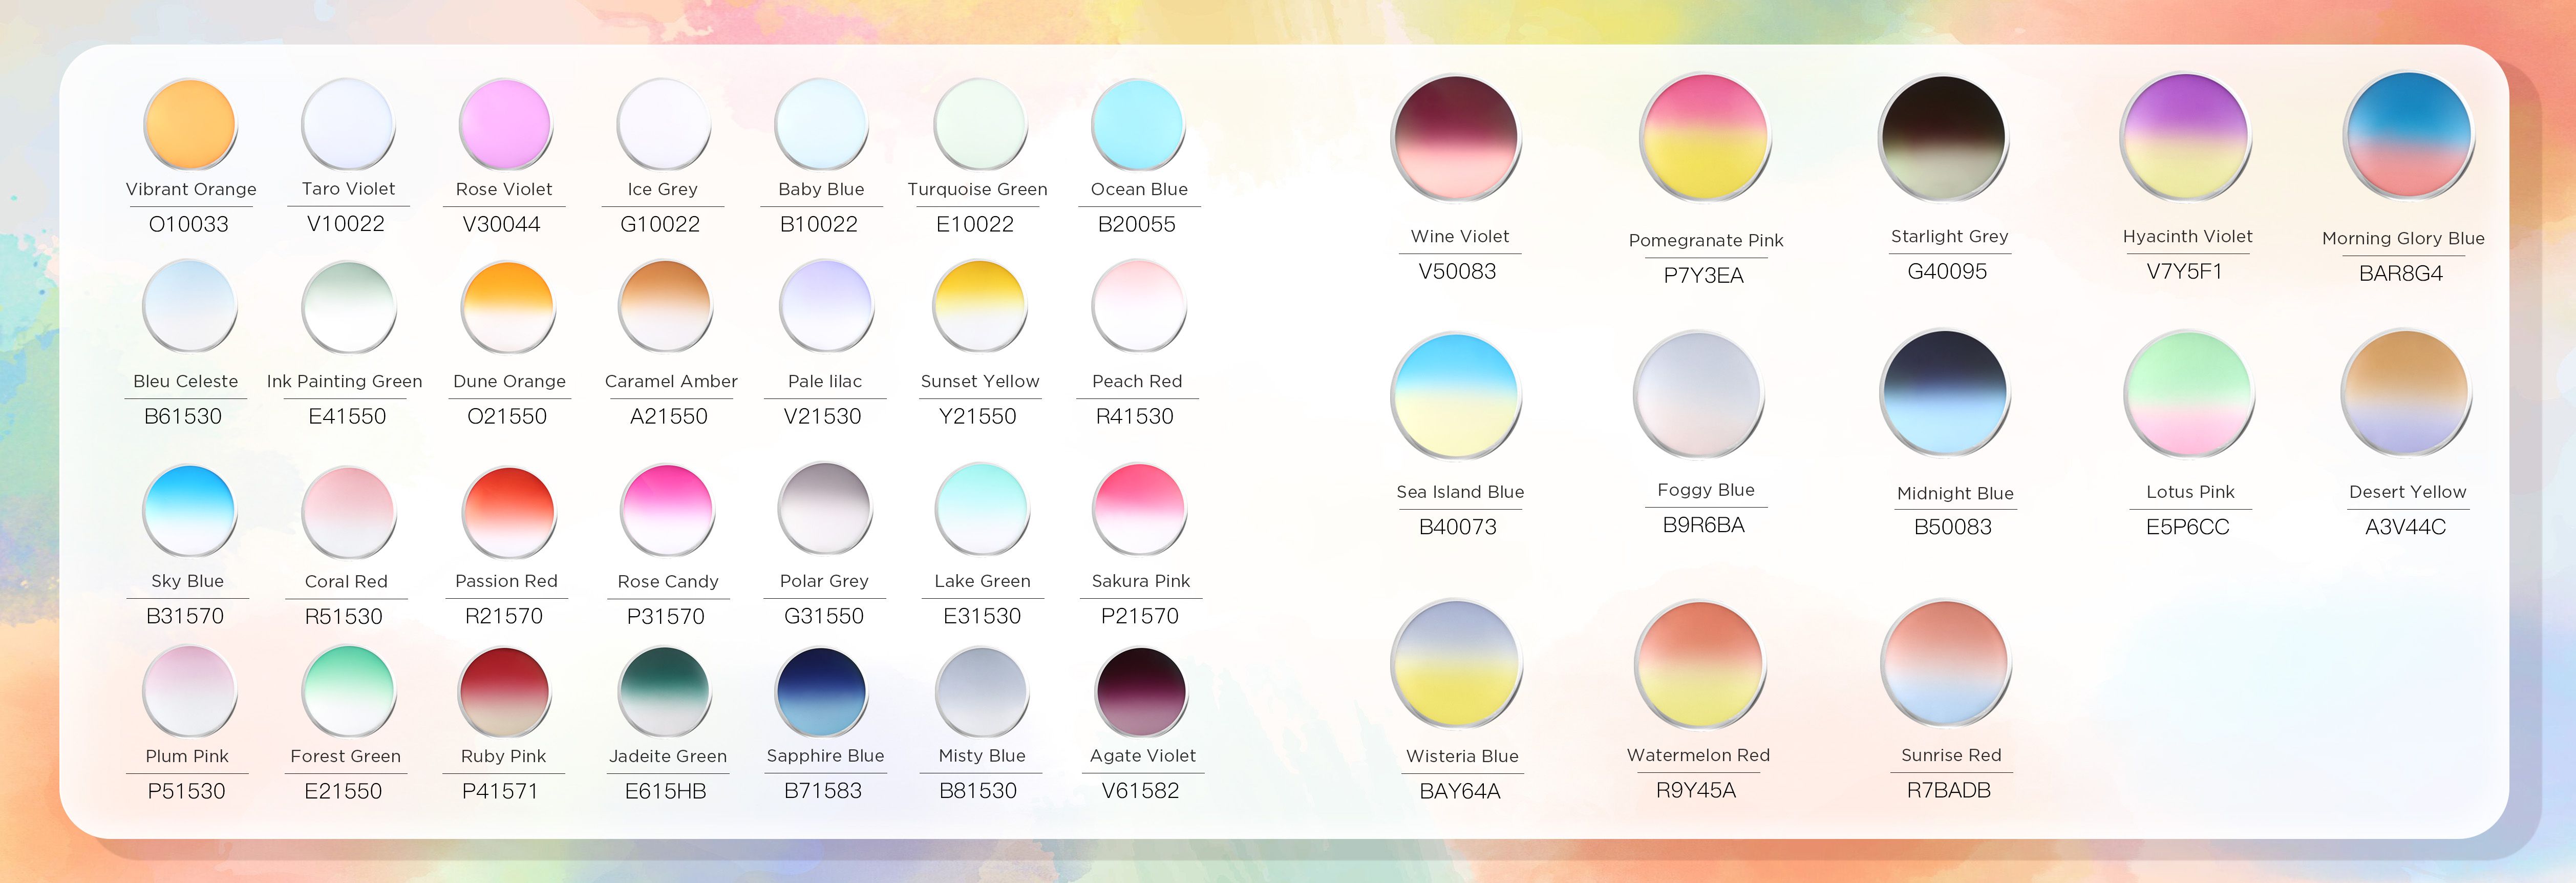Choose the Peach Red gradient swatch
2576x883 pixels.
coord(1138,306)
